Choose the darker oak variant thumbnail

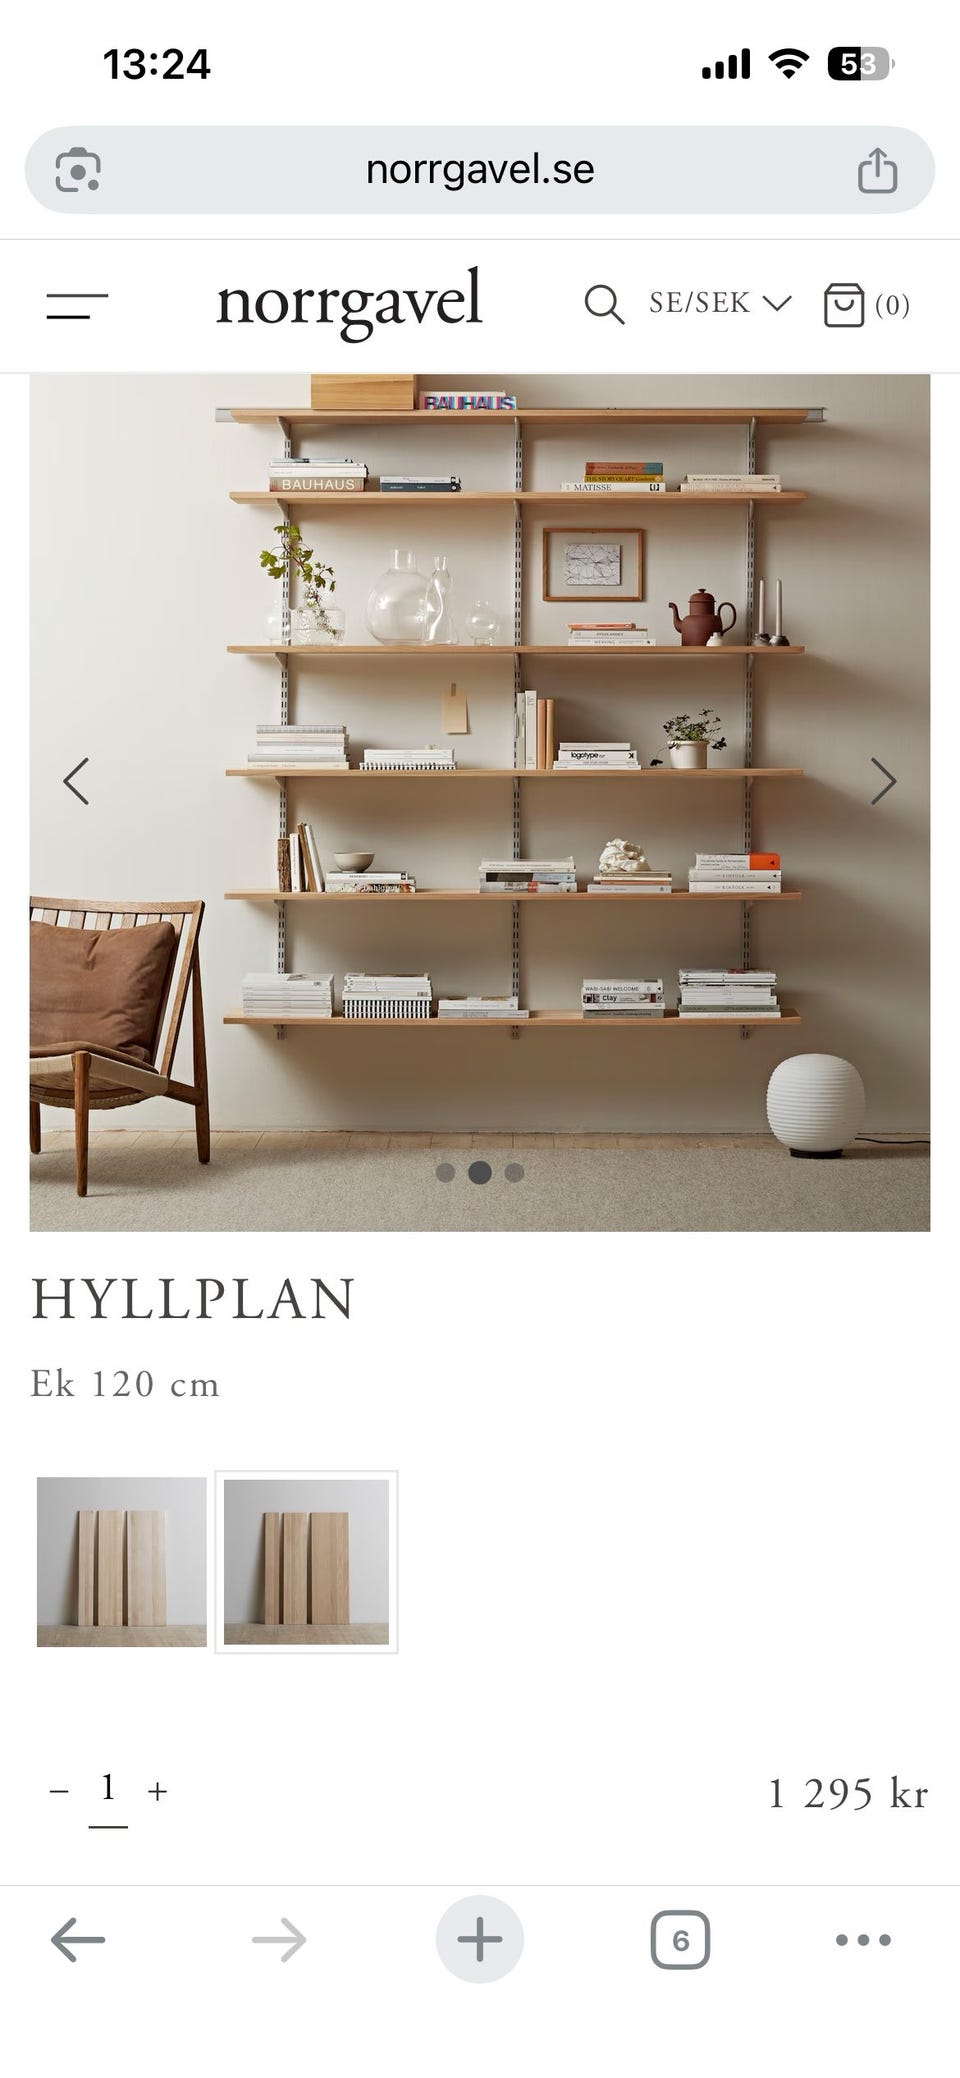306,1561
